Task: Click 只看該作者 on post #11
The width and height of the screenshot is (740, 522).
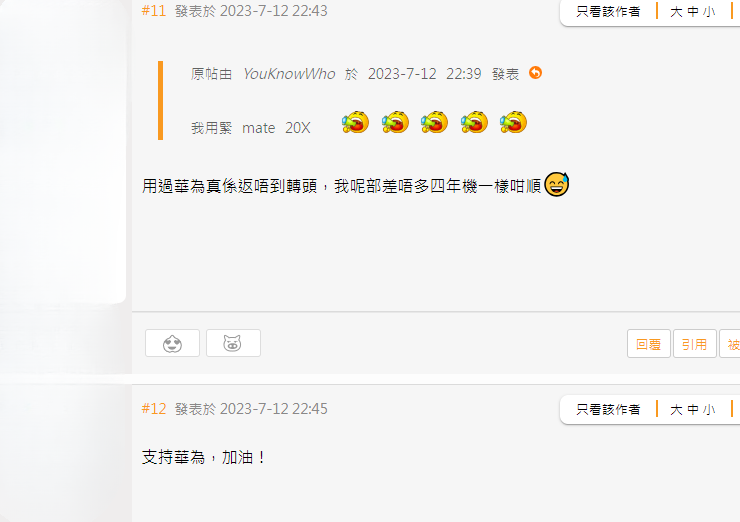Action: click(x=608, y=11)
